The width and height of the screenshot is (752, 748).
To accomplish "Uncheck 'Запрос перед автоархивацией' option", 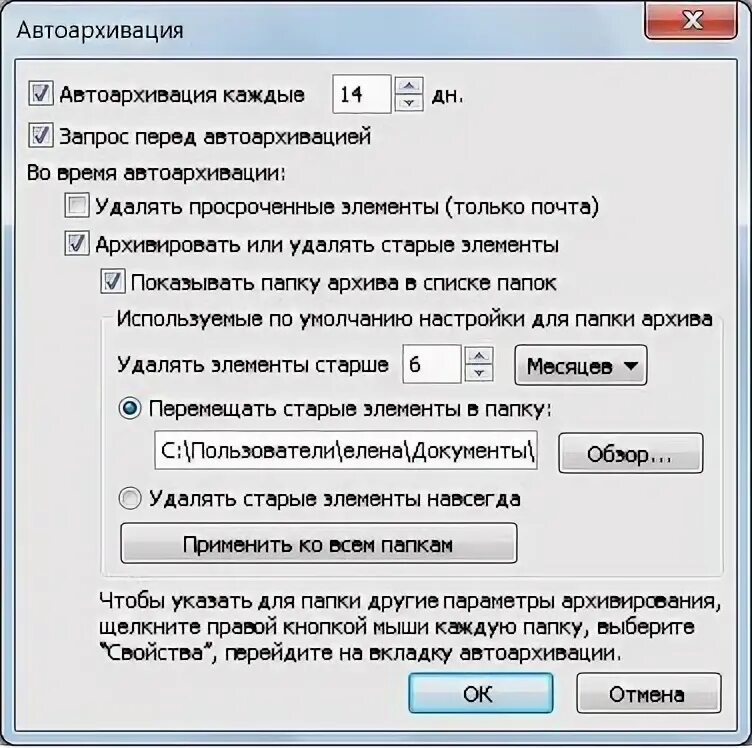I will point(41,135).
